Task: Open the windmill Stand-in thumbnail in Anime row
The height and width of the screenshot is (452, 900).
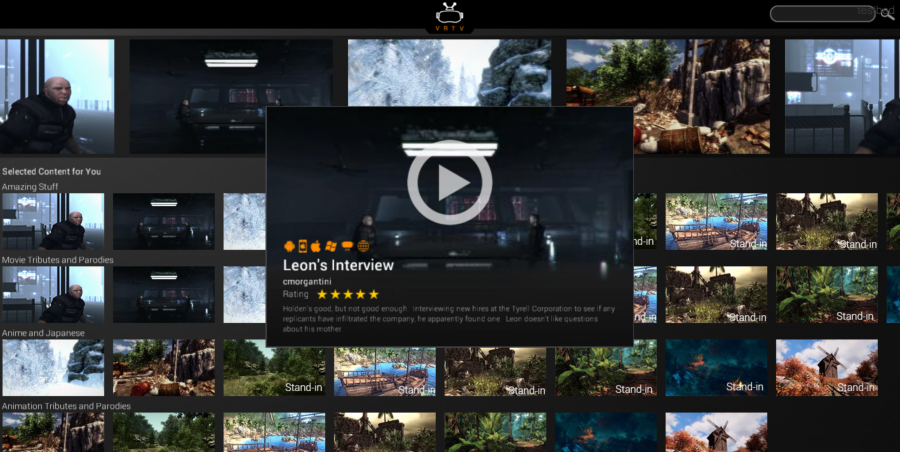Action: (827, 367)
